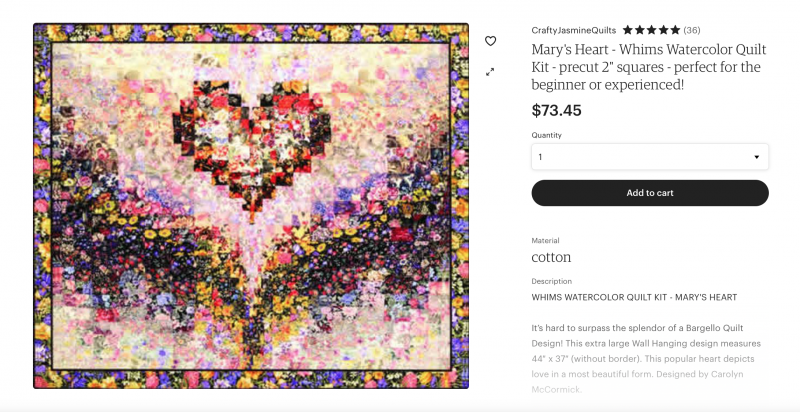Open the Quantity dropdown showing 1
This screenshot has height=412, width=800.
click(650, 157)
